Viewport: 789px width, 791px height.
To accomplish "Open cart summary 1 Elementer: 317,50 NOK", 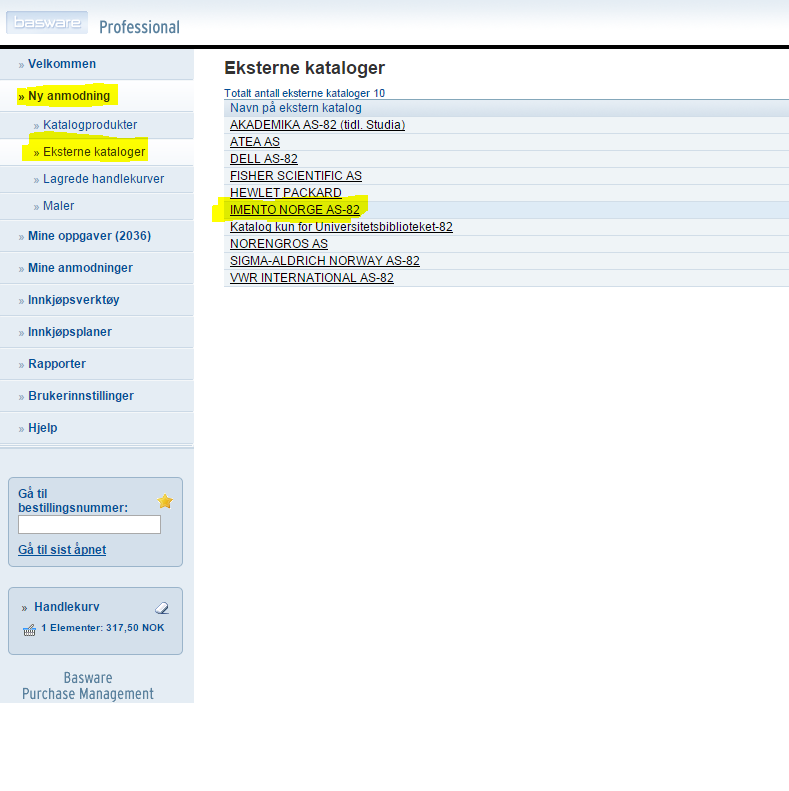I will point(102,628).
